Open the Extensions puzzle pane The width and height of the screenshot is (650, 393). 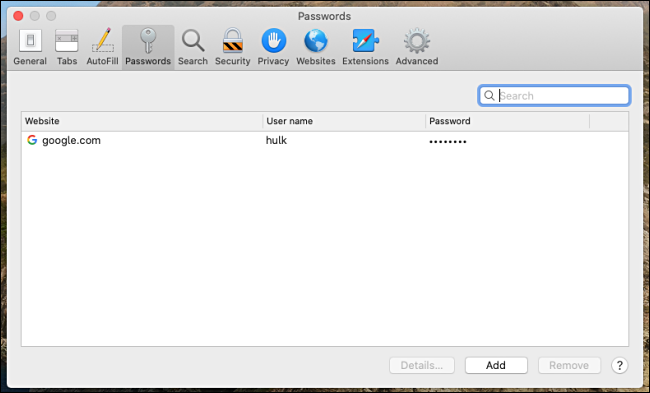coord(365,47)
